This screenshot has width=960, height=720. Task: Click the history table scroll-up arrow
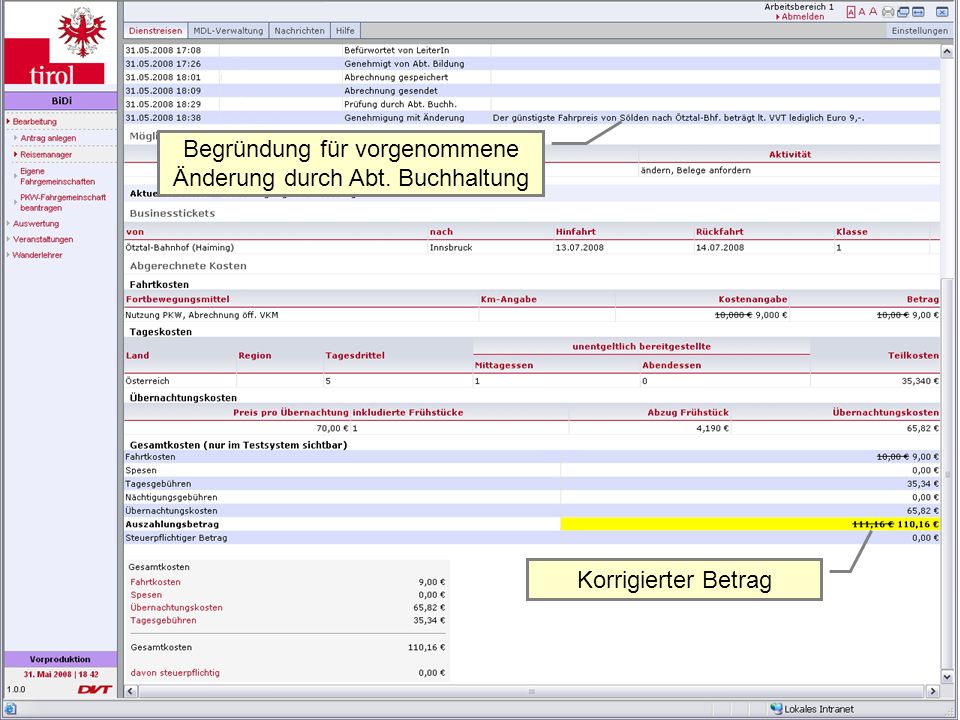[x=947, y=53]
